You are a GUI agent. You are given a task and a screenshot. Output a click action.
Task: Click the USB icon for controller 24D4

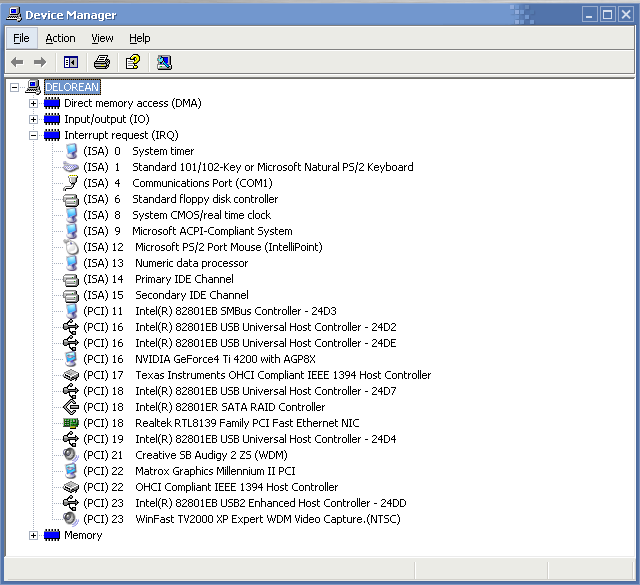coord(71,439)
